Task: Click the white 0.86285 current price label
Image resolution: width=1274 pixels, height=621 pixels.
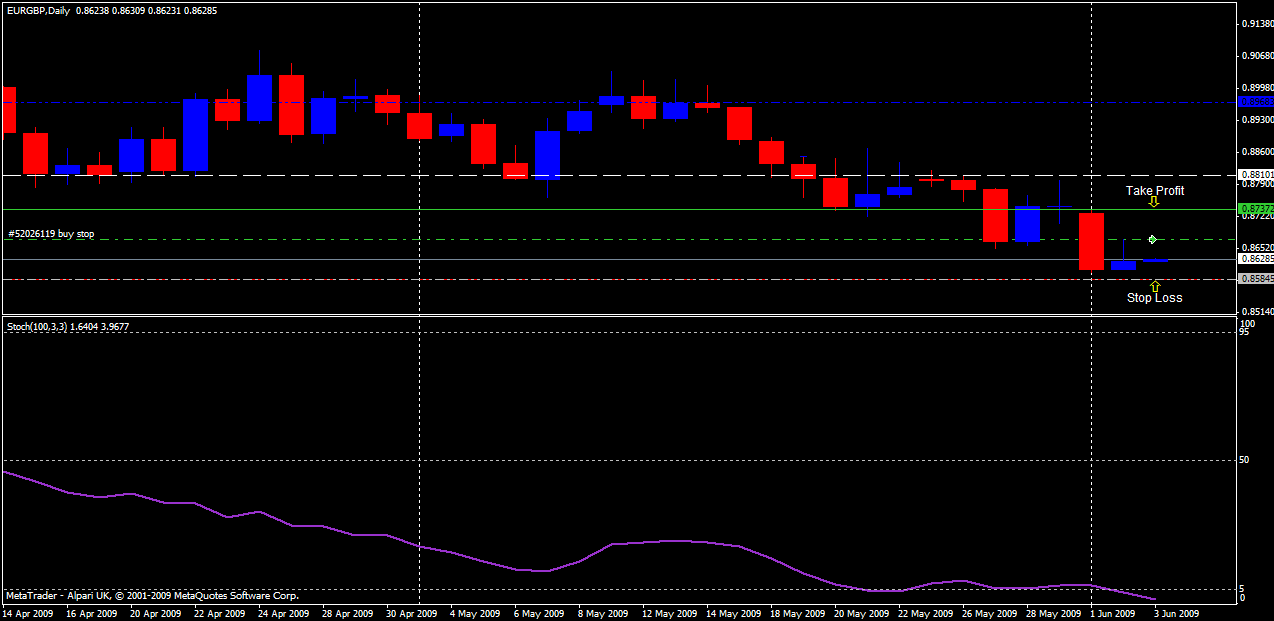Action: (1256, 258)
